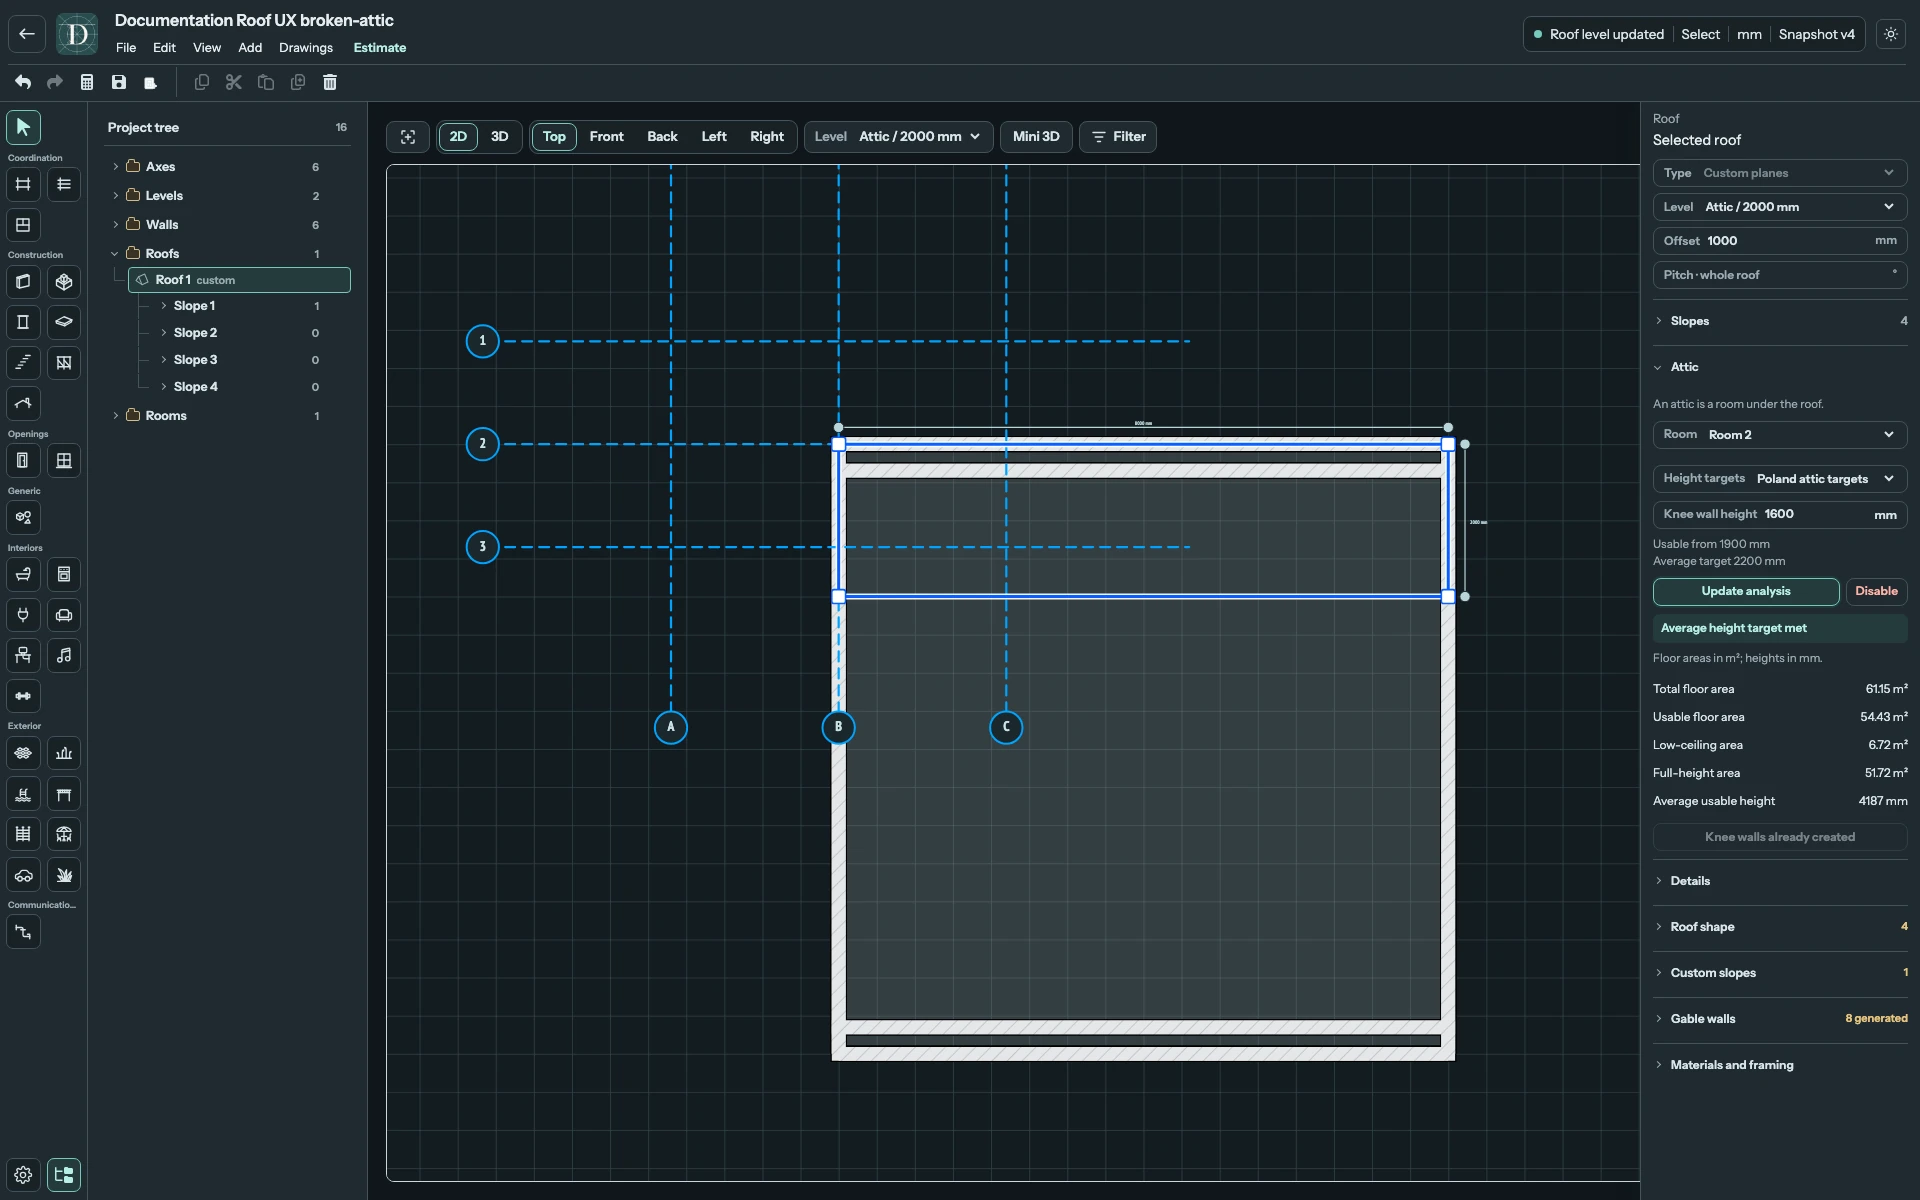Choose the electrical plug interiors tool
This screenshot has width=1920, height=1200.
(x=23, y=615)
